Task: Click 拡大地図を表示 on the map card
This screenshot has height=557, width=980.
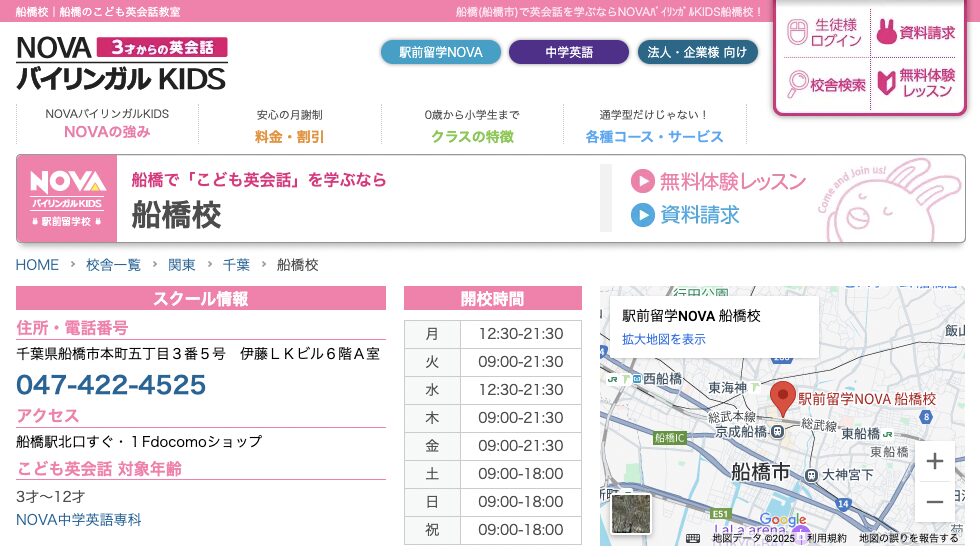Action: (x=664, y=339)
